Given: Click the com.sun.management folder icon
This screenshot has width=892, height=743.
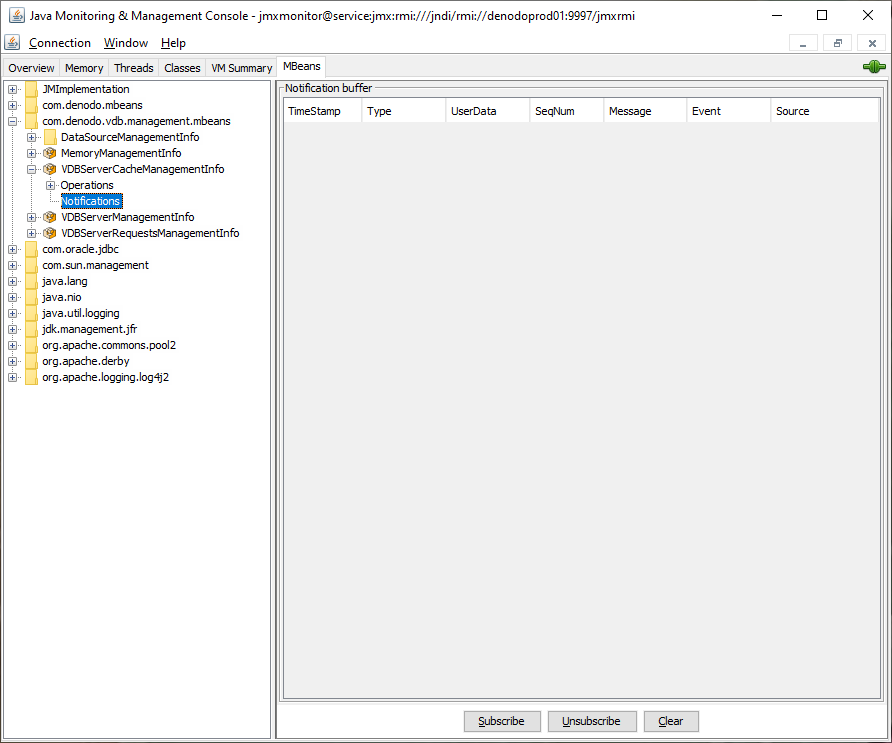Looking at the screenshot, I should click(x=31, y=265).
